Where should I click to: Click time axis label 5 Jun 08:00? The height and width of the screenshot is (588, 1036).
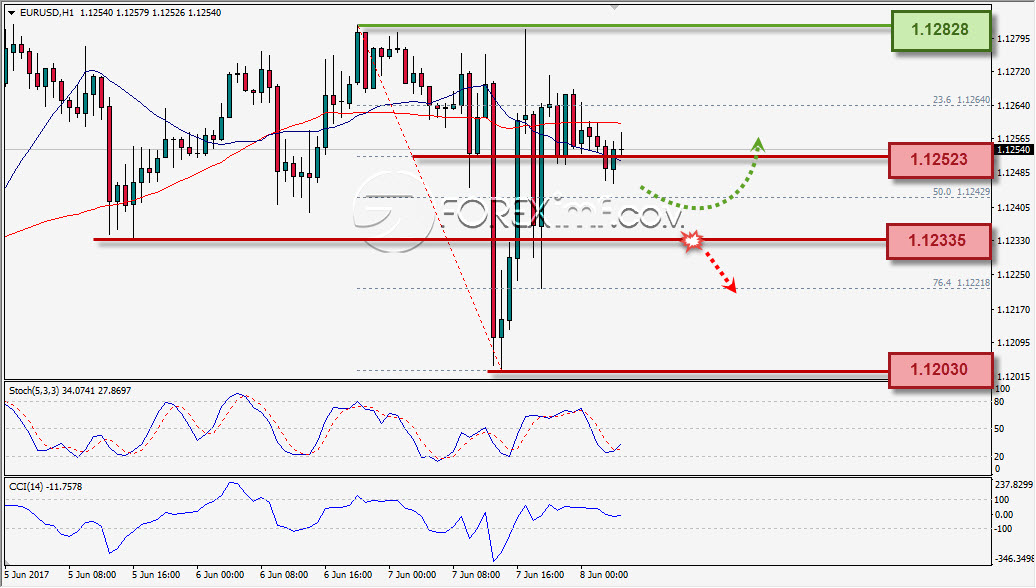(x=92, y=575)
